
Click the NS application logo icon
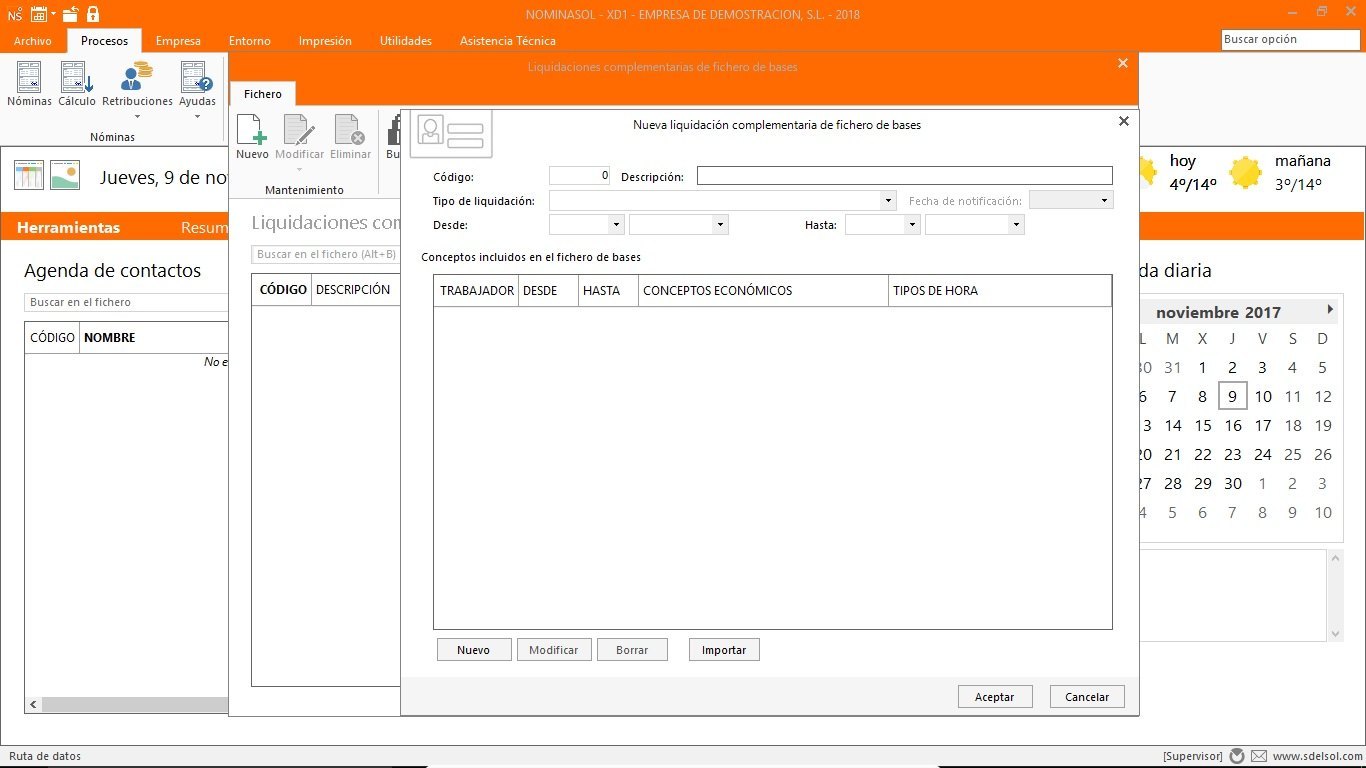click(x=15, y=14)
